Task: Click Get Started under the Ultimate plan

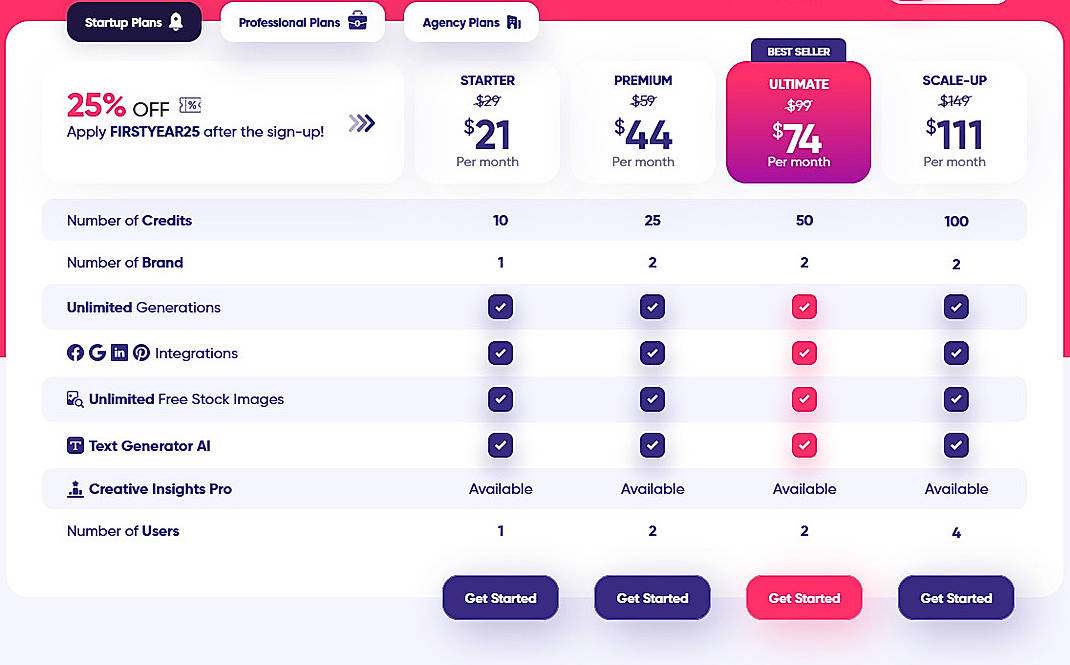Action: [x=804, y=597]
